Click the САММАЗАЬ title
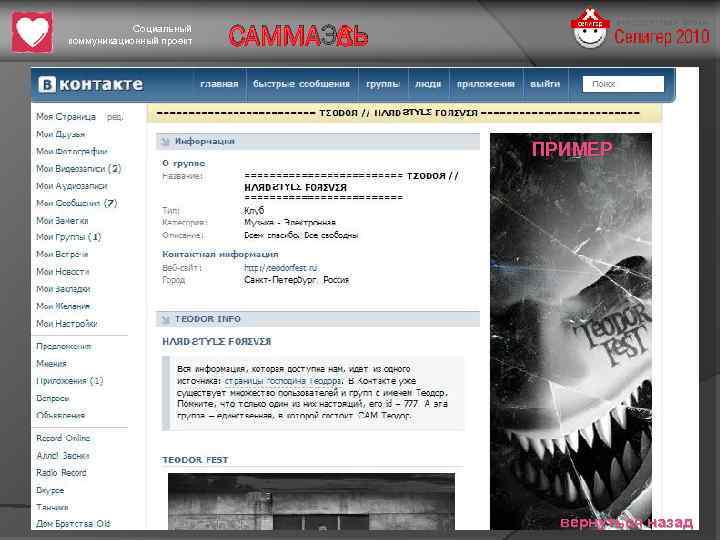Viewport: 720px width, 540px height. tap(298, 36)
